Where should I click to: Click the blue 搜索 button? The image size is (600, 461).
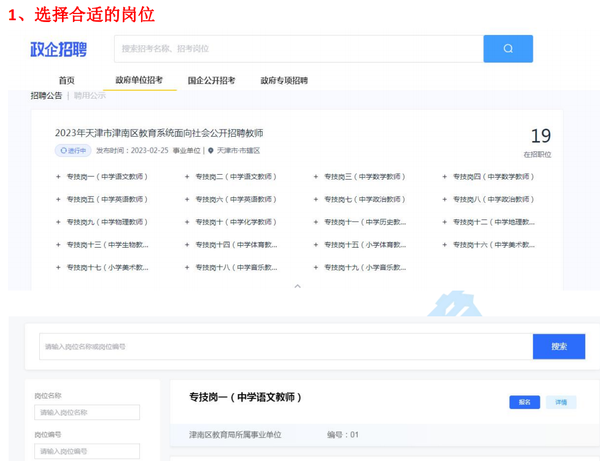pyautogui.click(x=559, y=347)
